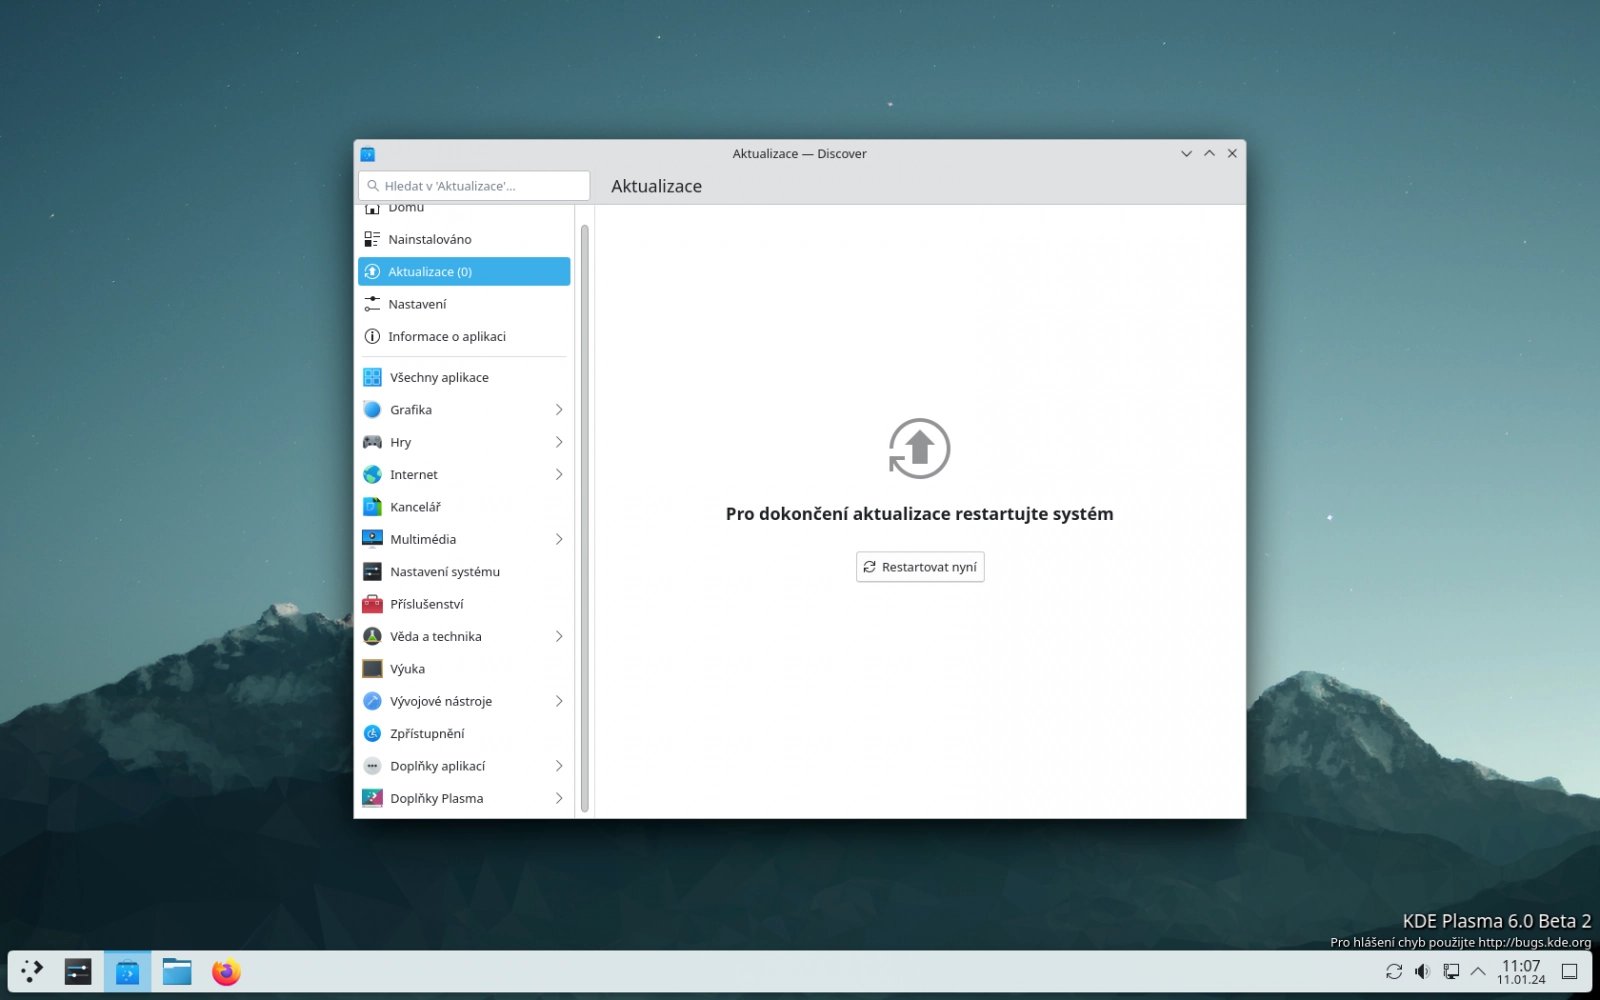Close the Discover window
1600x1000 pixels.
1232,154
